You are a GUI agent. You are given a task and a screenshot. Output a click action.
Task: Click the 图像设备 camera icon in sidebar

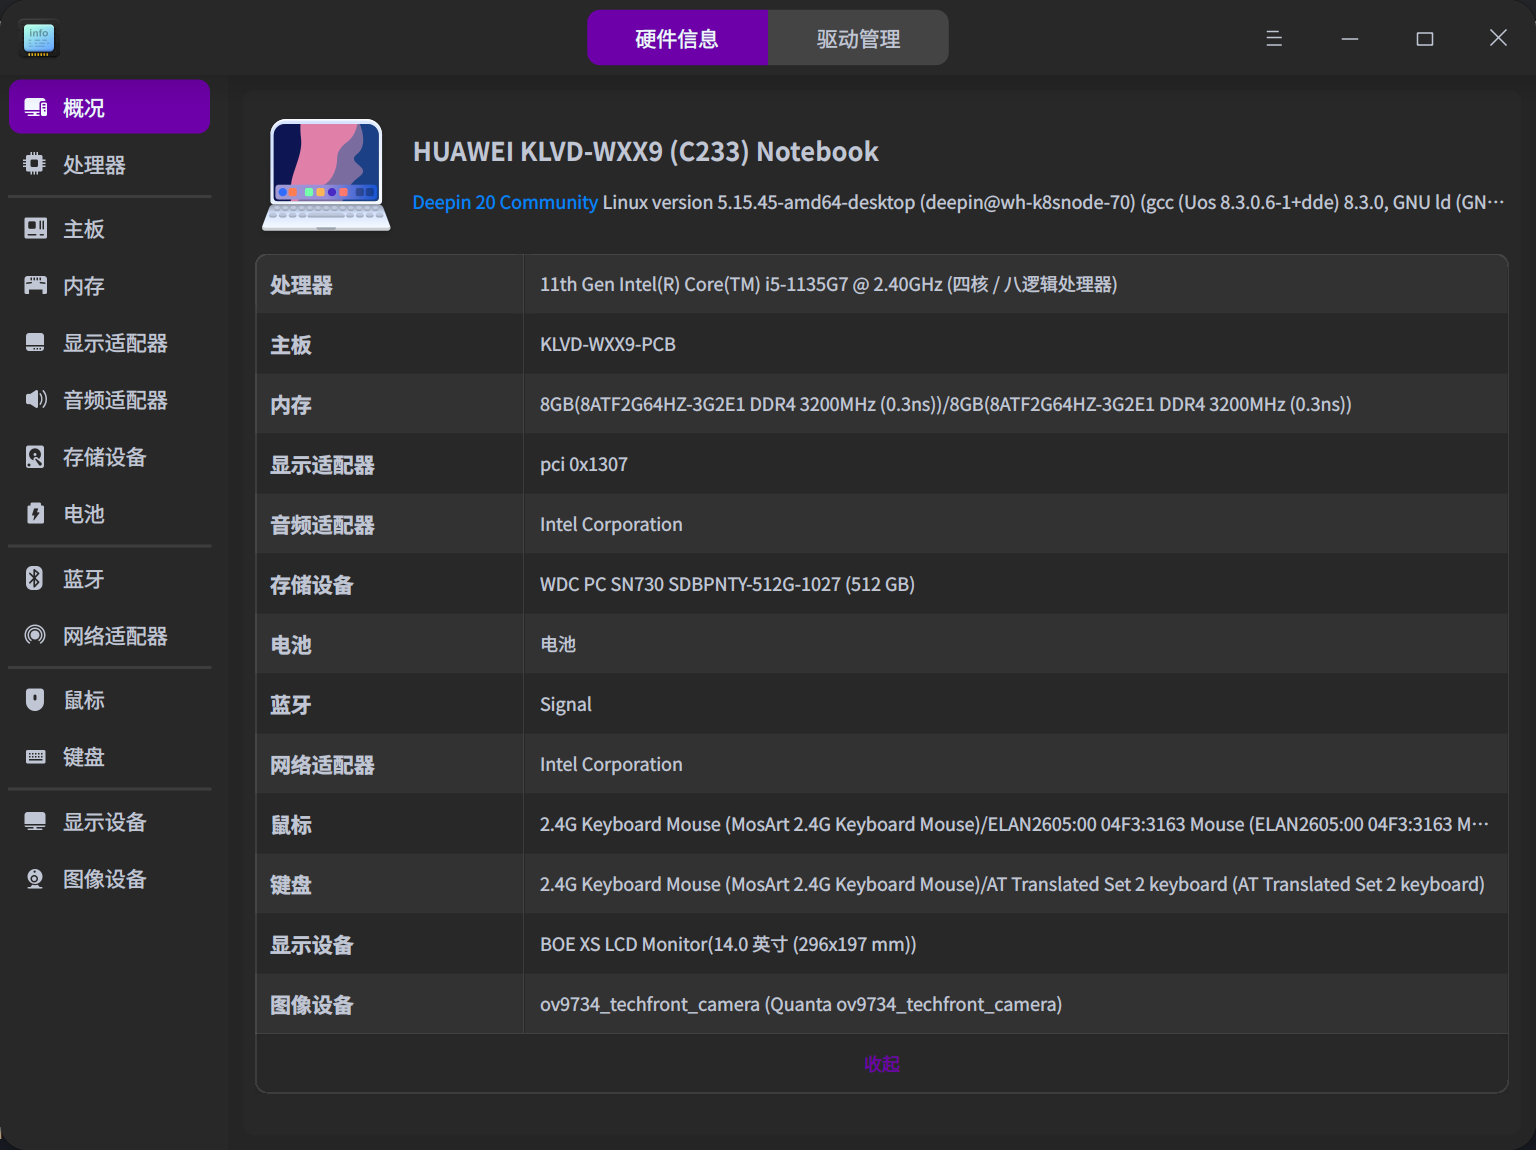(35, 879)
